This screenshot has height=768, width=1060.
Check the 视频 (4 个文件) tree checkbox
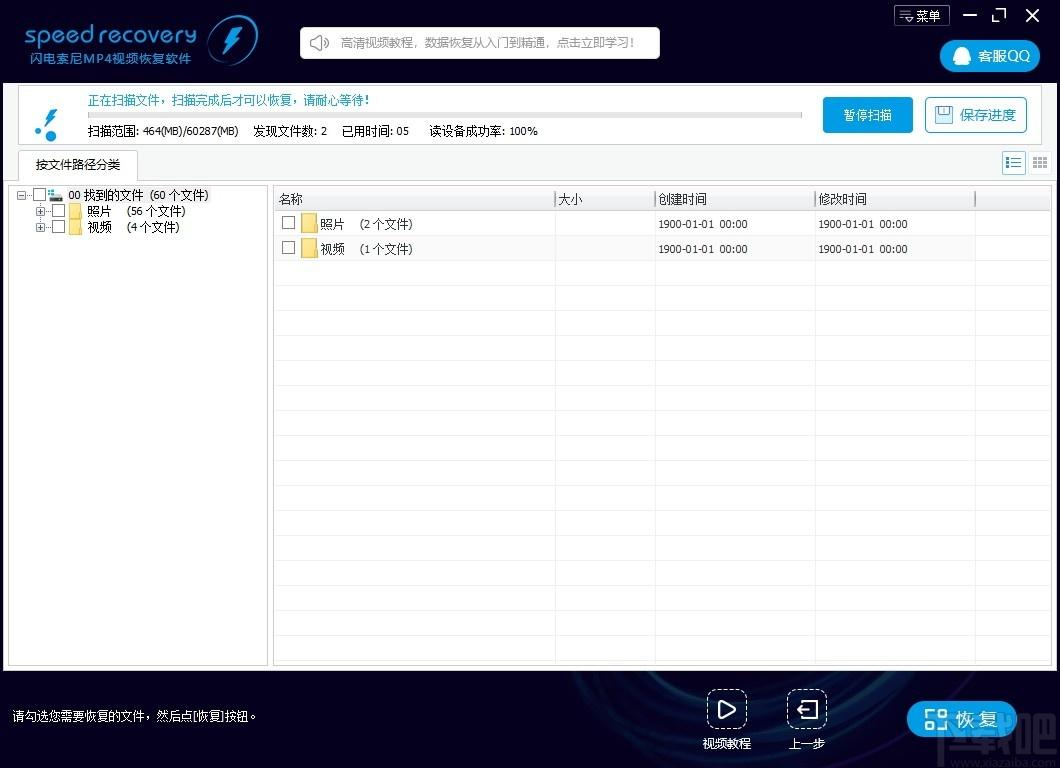point(59,227)
